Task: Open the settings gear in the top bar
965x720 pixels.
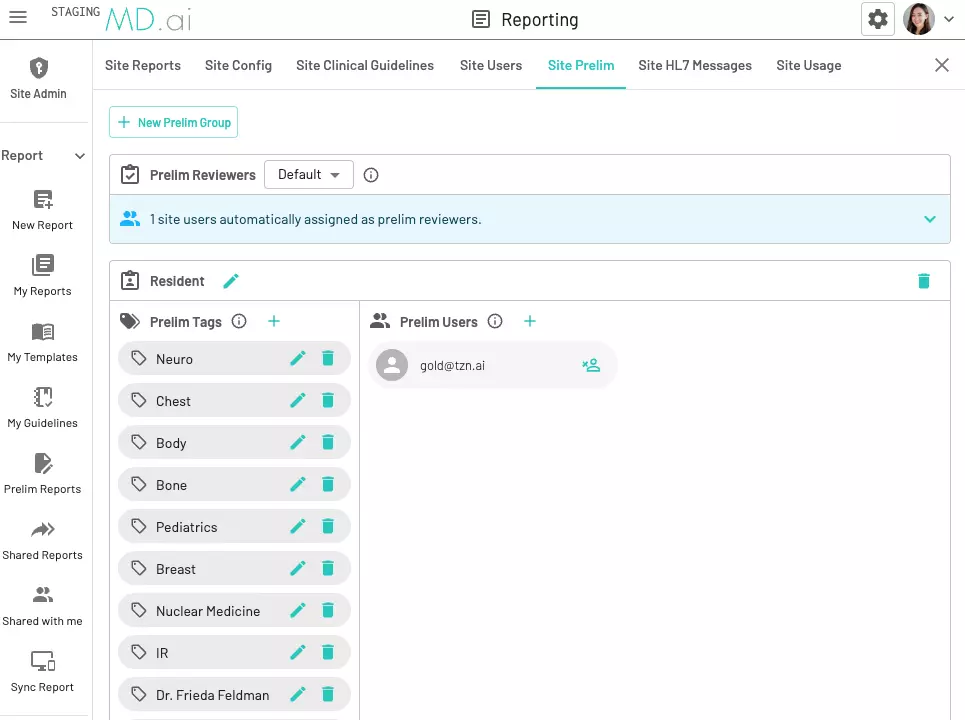Action: 877,18
